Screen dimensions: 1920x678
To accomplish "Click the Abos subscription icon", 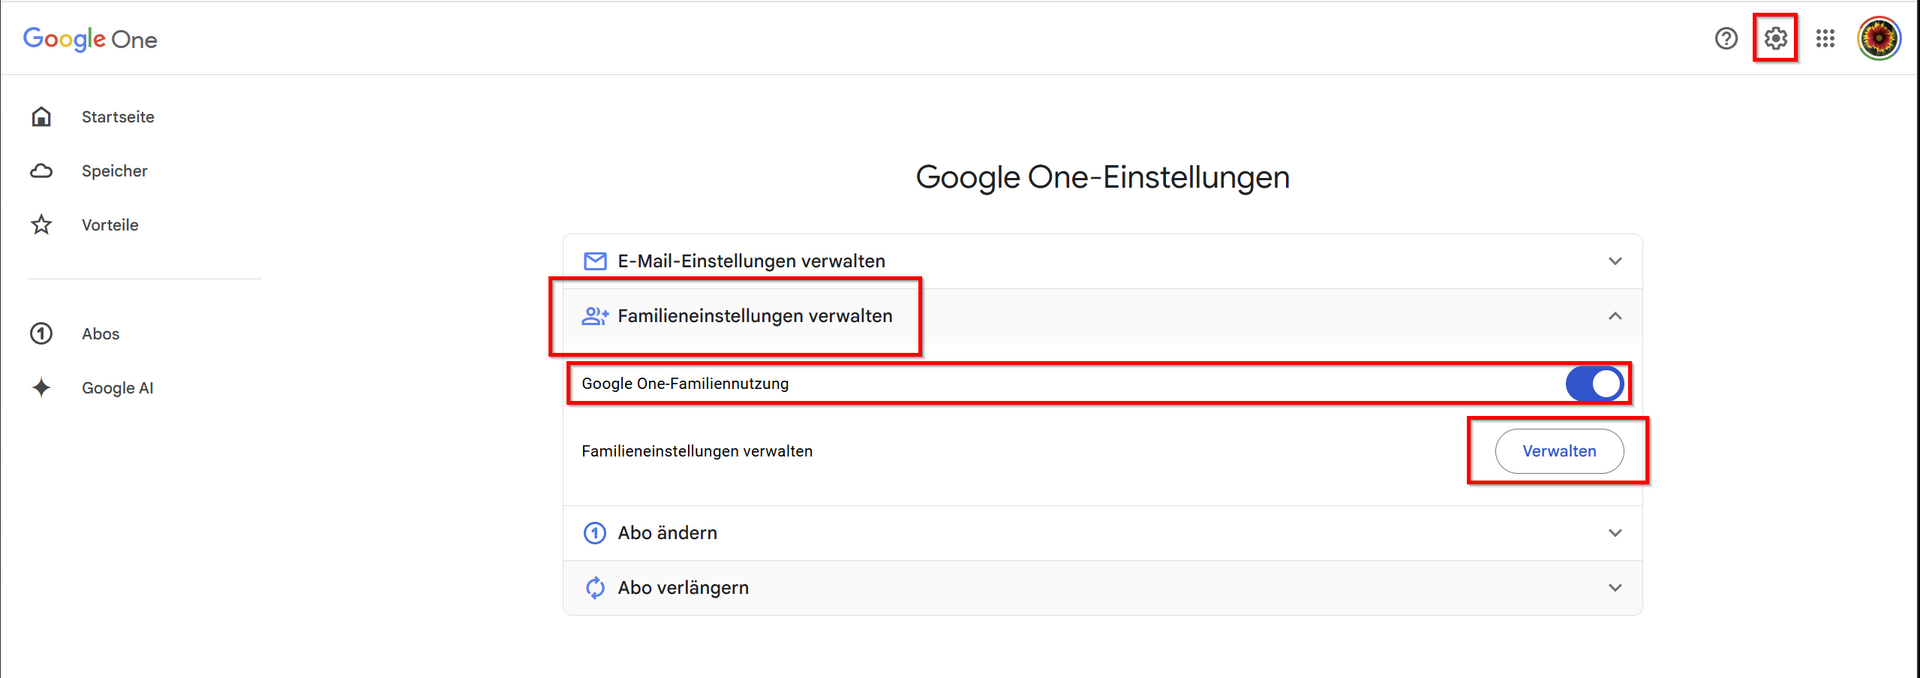I will (41, 334).
